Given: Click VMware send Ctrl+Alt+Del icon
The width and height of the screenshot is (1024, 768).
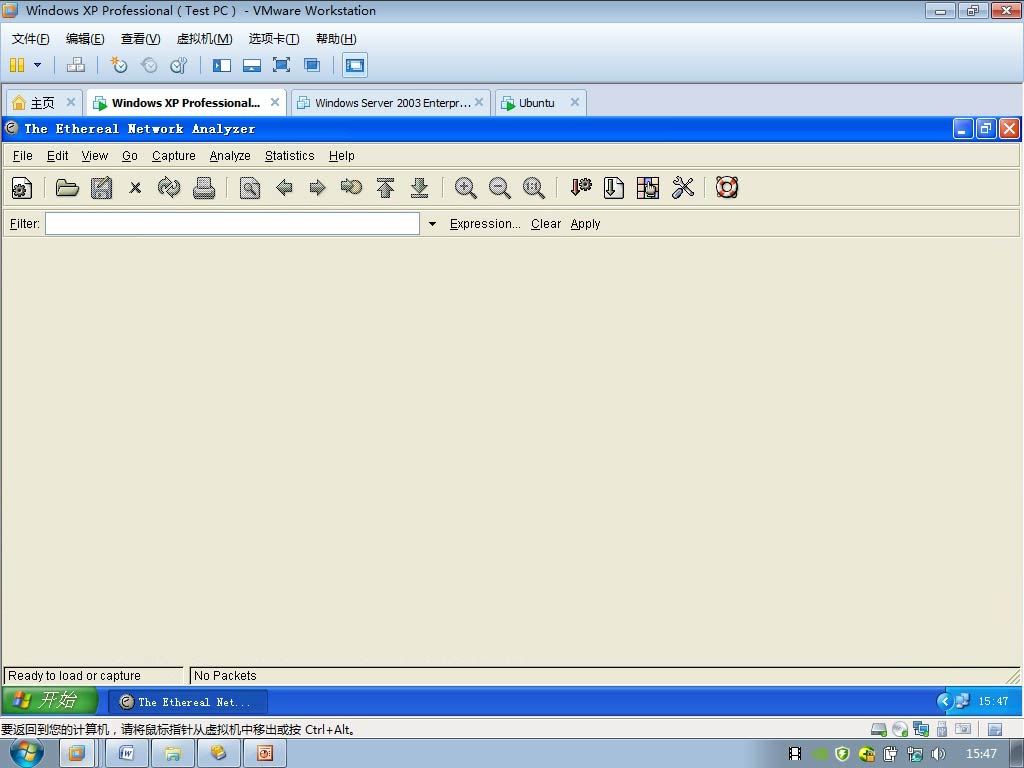Looking at the screenshot, I should coord(76,65).
